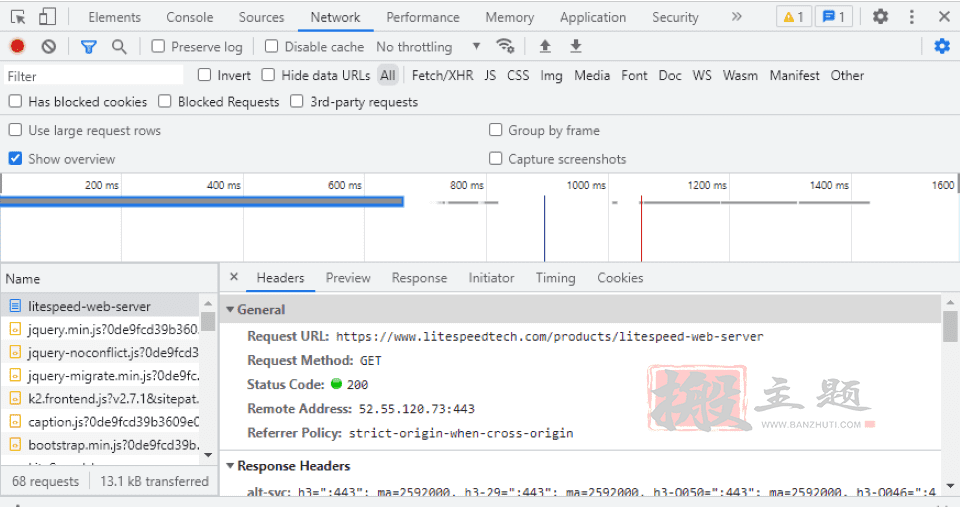Open the Sources tab
The height and width of the screenshot is (507, 960).
261,17
